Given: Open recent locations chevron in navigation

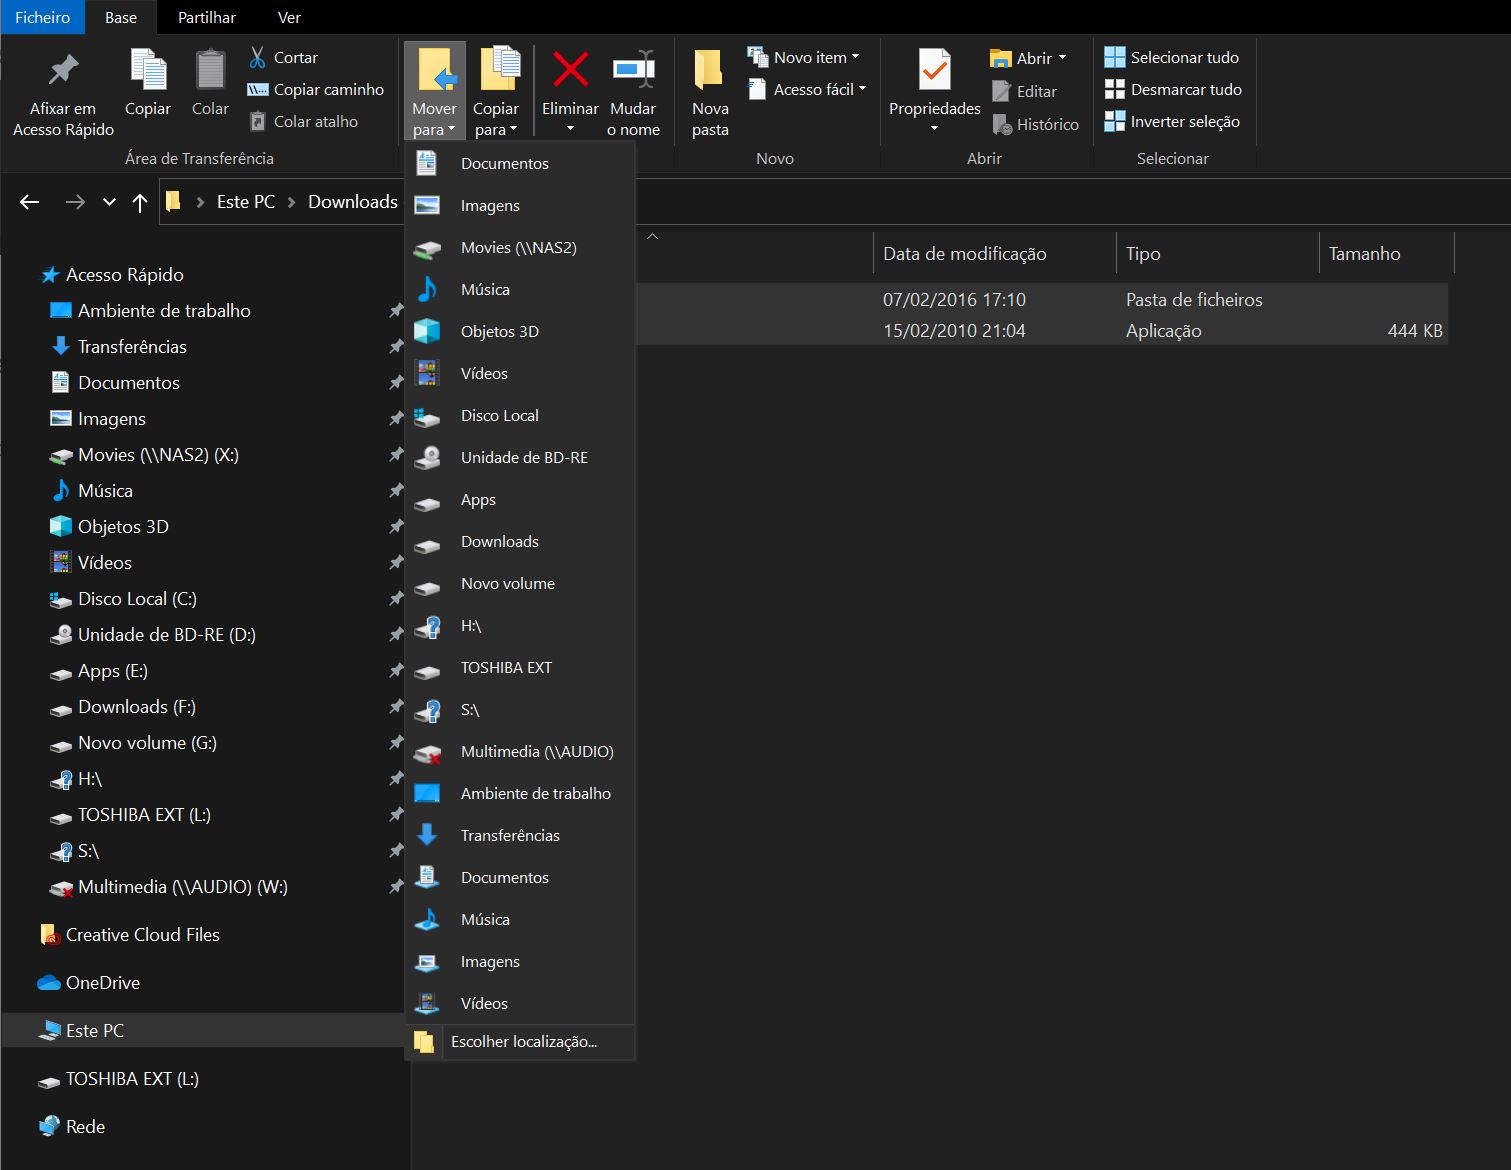Looking at the screenshot, I should click(x=109, y=202).
